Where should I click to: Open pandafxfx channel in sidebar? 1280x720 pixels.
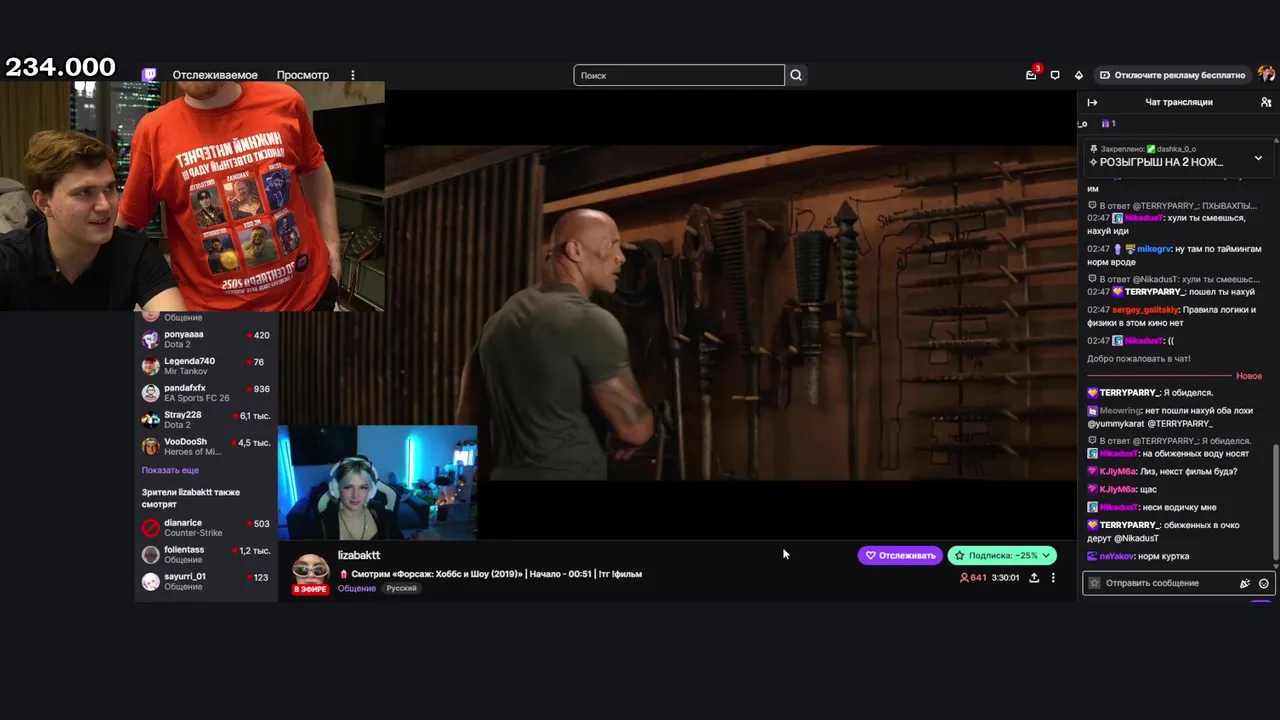coord(206,393)
